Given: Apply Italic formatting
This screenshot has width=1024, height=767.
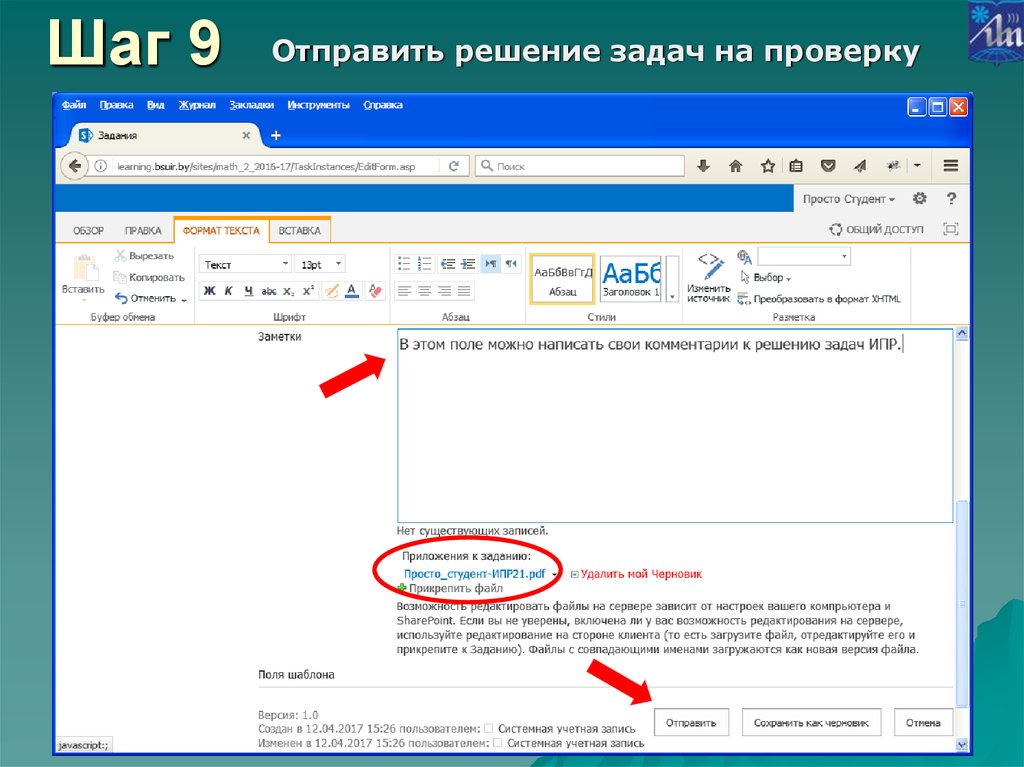Looking at the screenshot, I should pos(228,290).
